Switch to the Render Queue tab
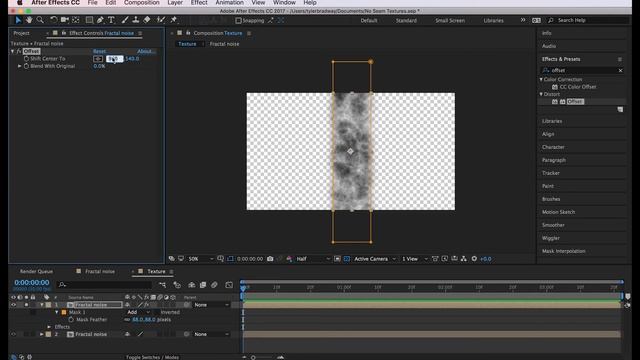Viewport: 640px width, 360px height. (36, 271)
